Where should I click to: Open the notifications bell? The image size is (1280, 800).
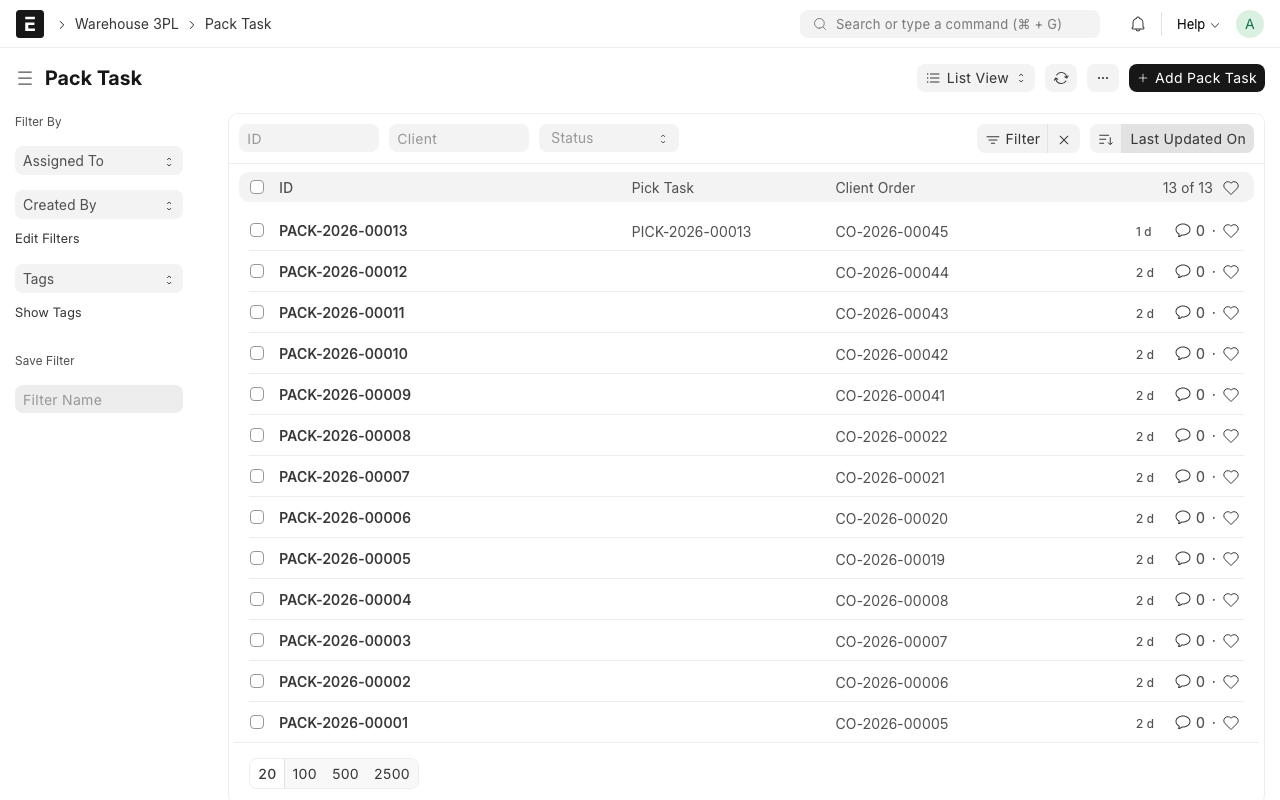click(1138, 24)
